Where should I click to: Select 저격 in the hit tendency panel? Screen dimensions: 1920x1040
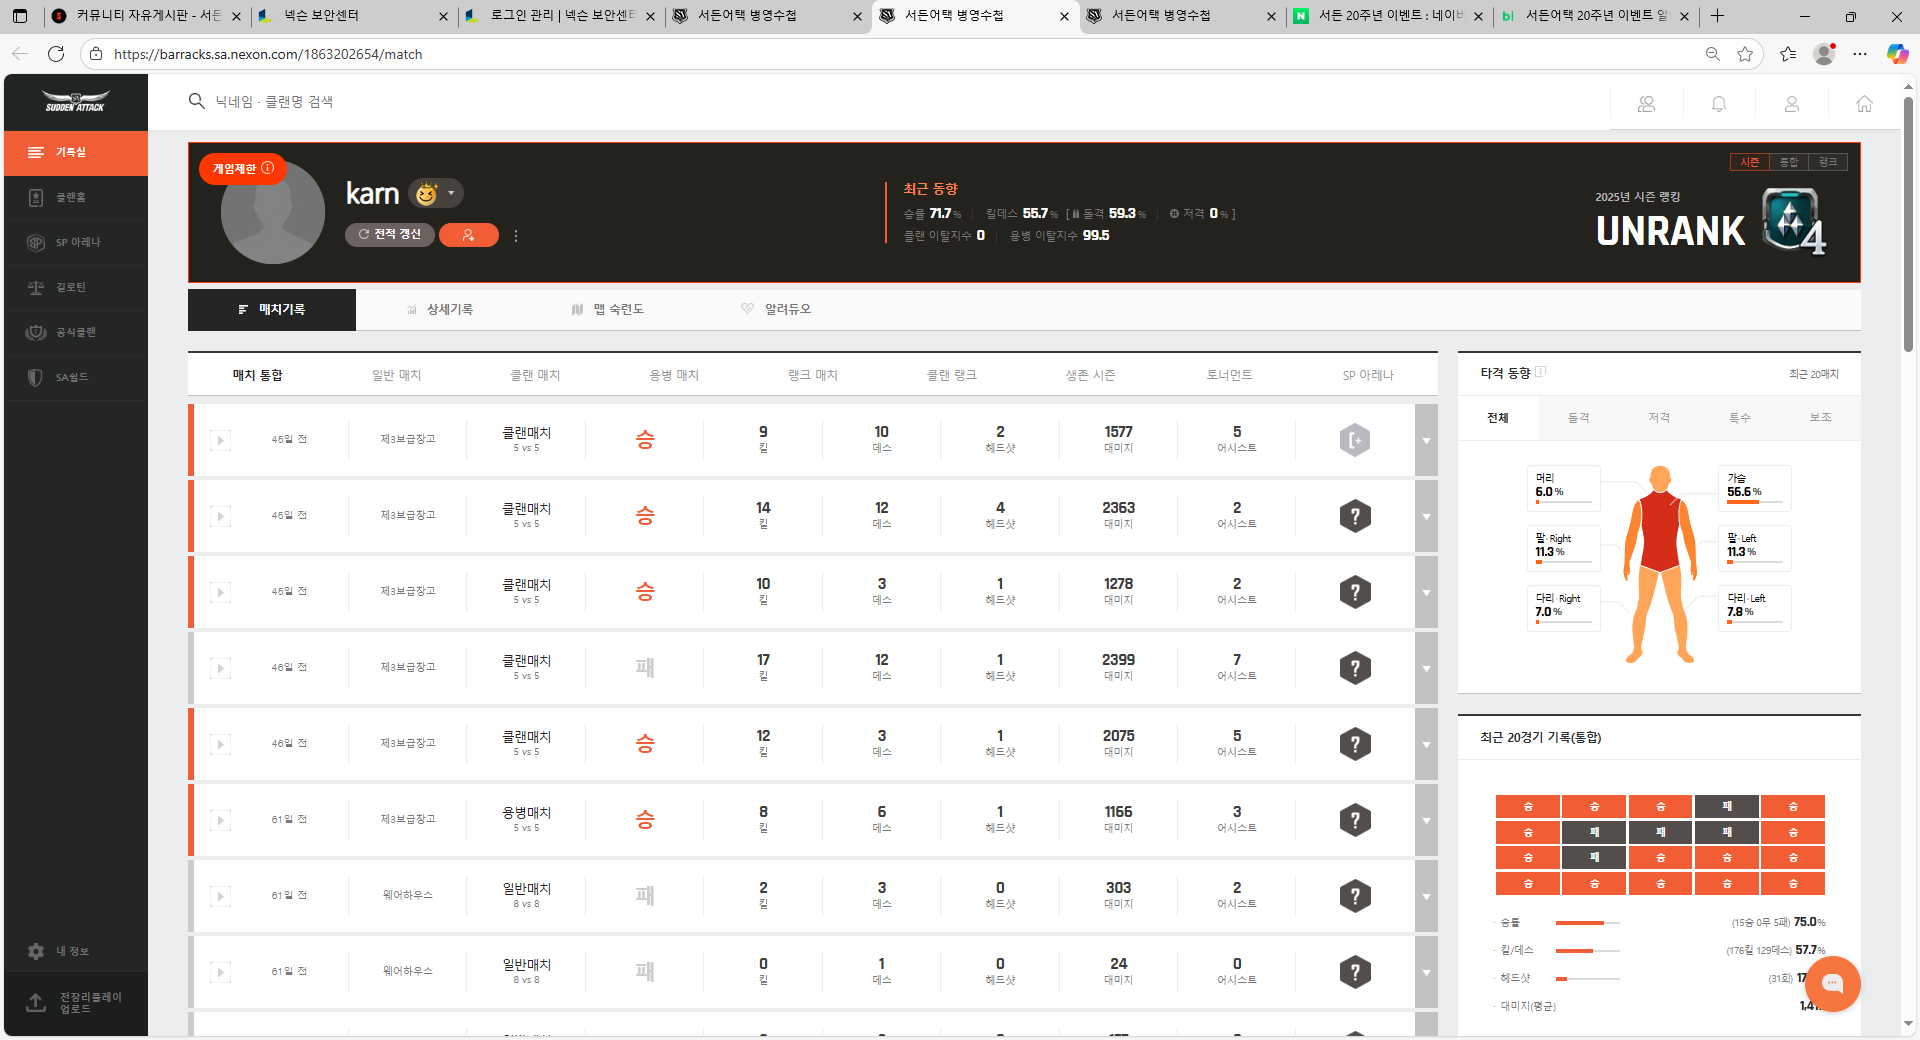(1659, 418)
